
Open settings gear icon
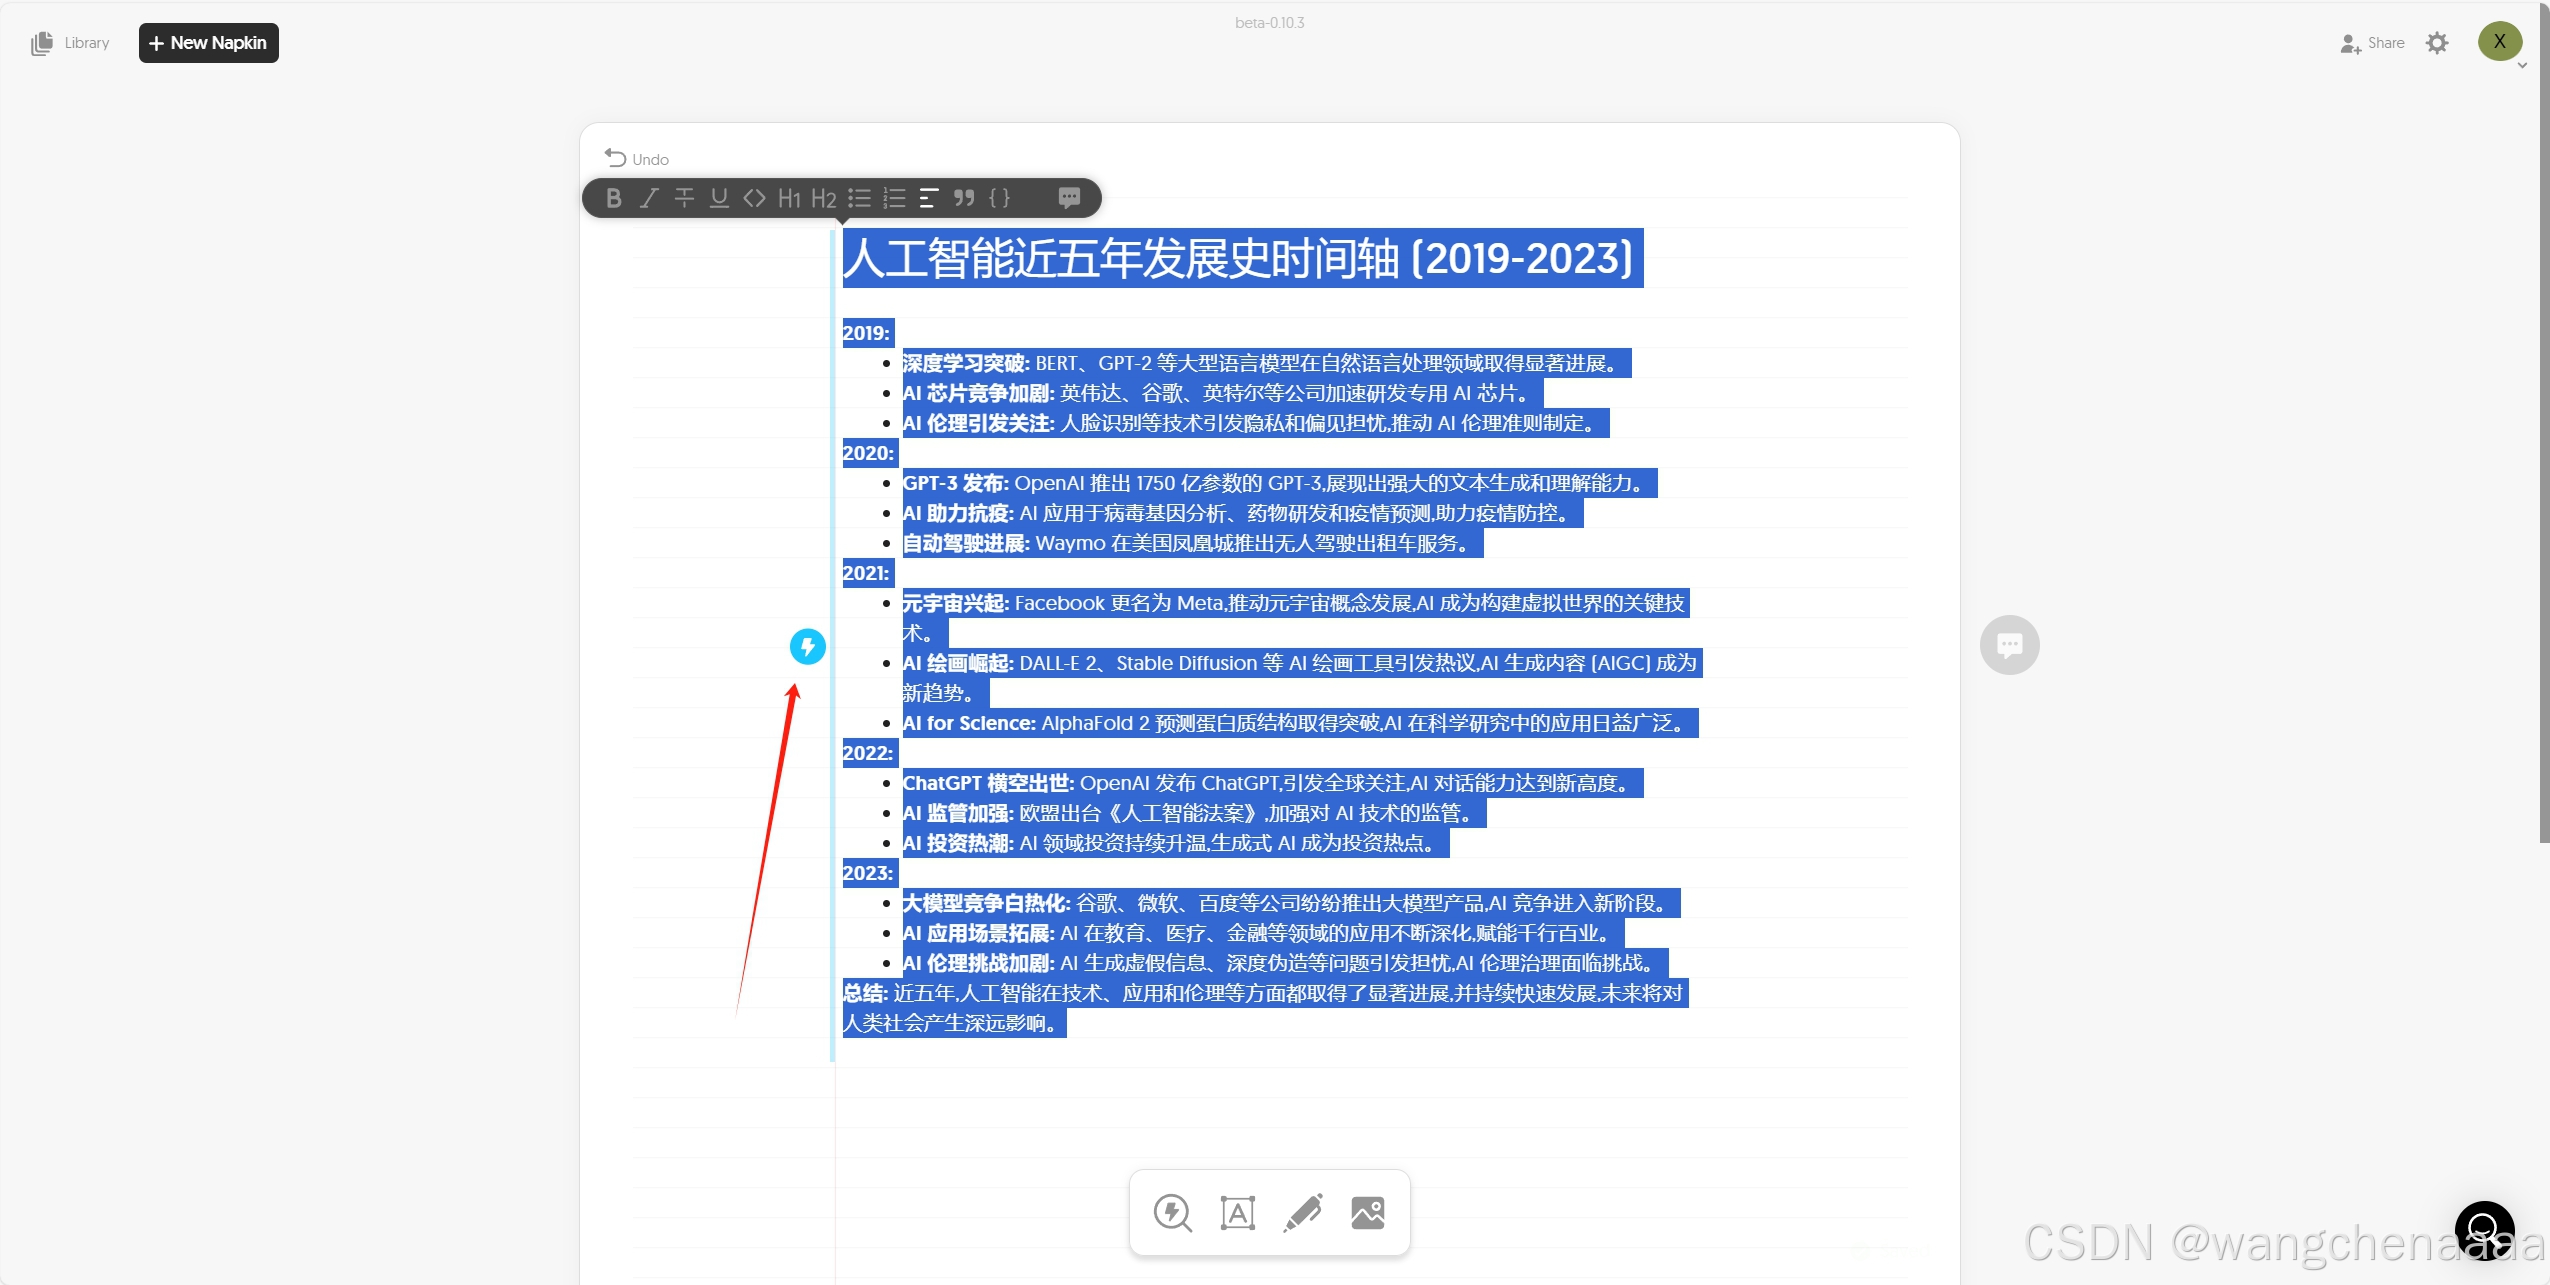coord(2437,43)
